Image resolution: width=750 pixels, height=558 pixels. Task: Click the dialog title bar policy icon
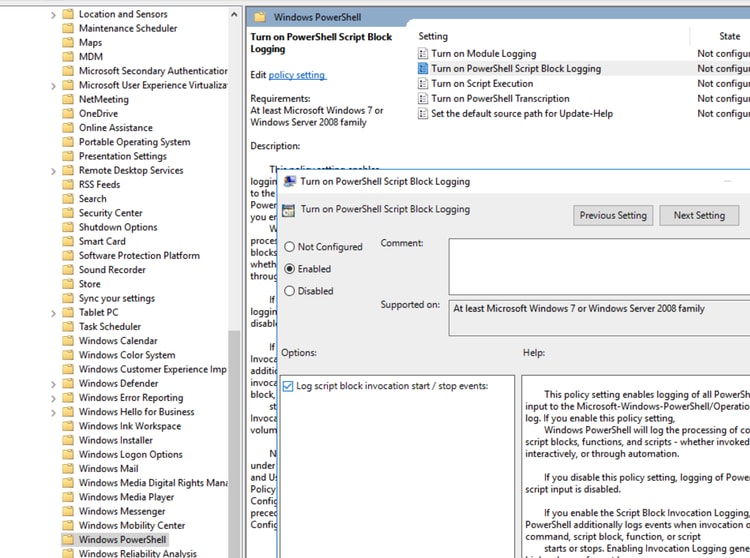290,182
